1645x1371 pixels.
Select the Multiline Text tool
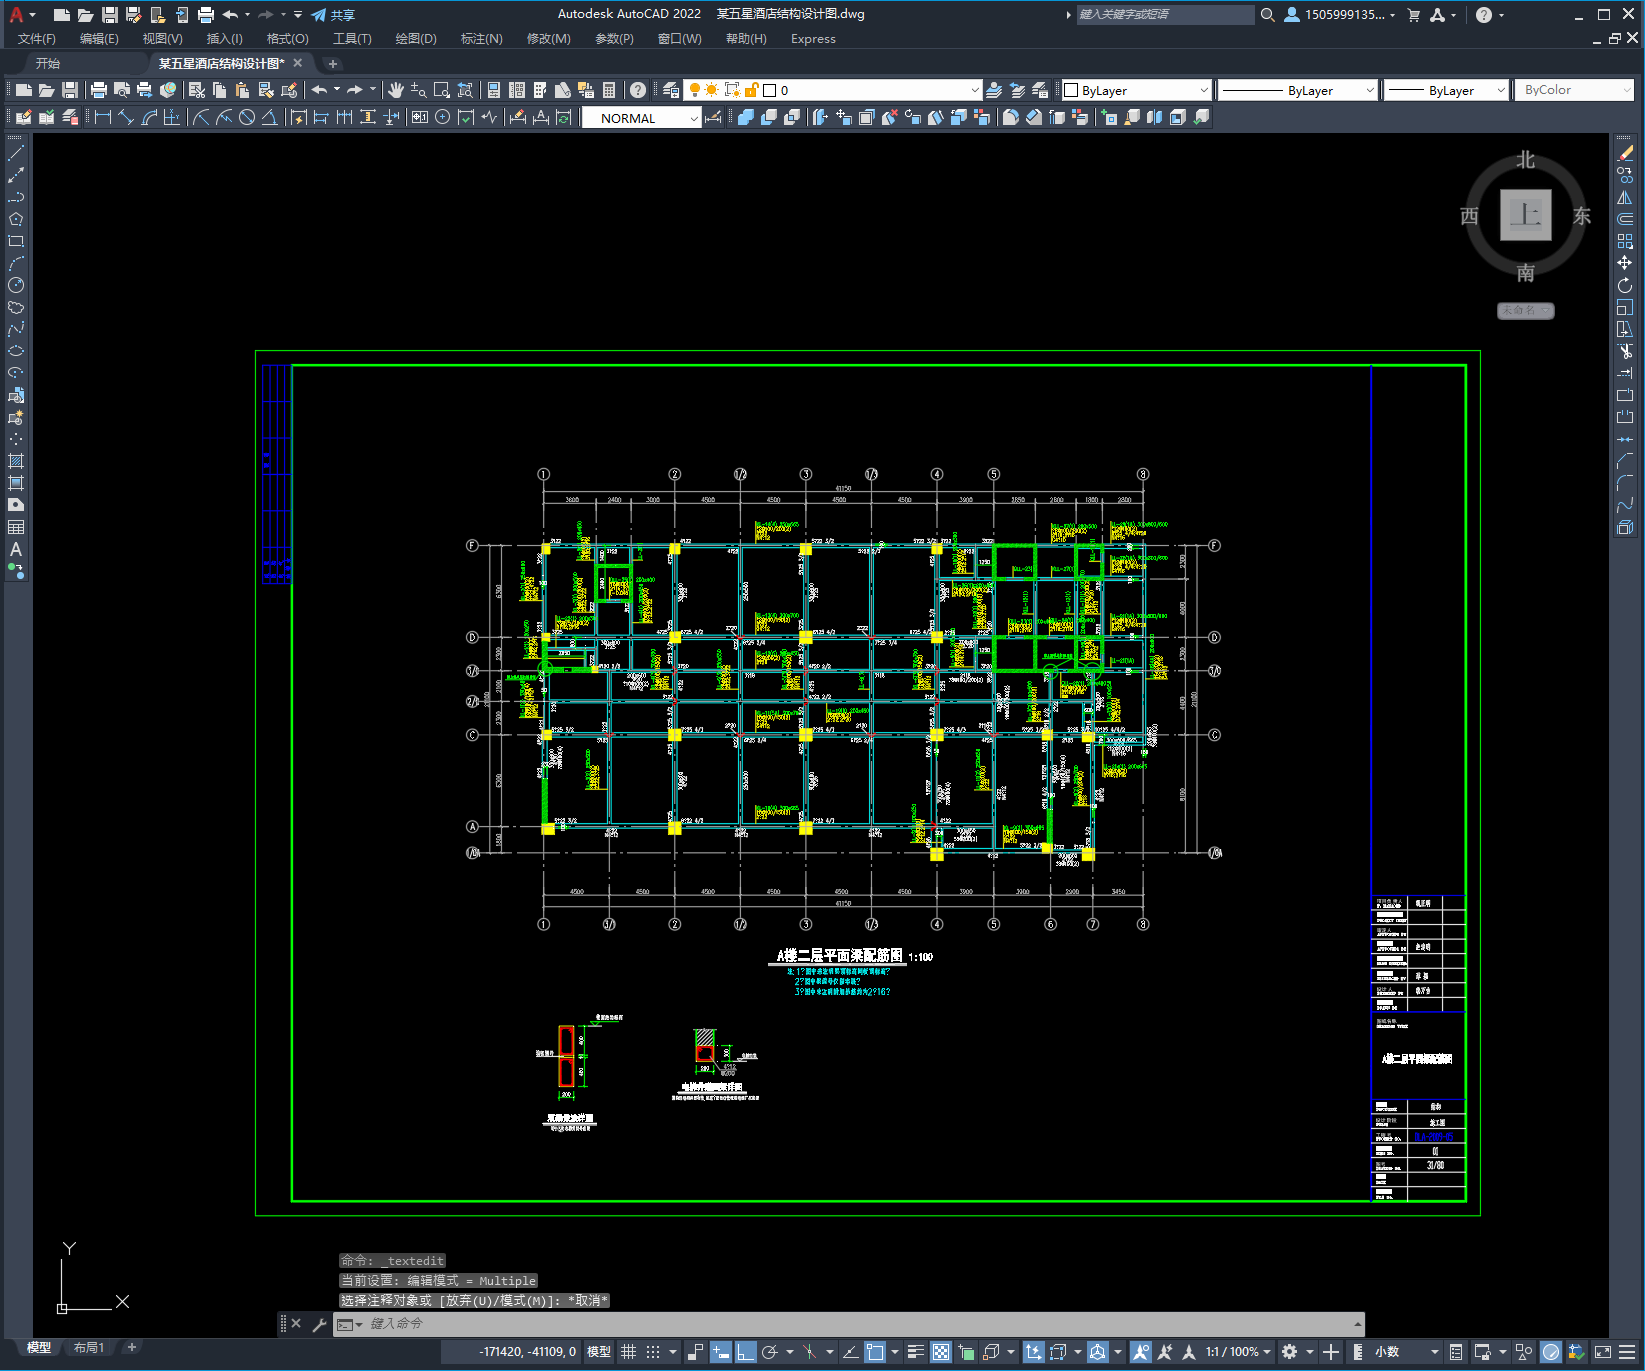pos(16,549)
